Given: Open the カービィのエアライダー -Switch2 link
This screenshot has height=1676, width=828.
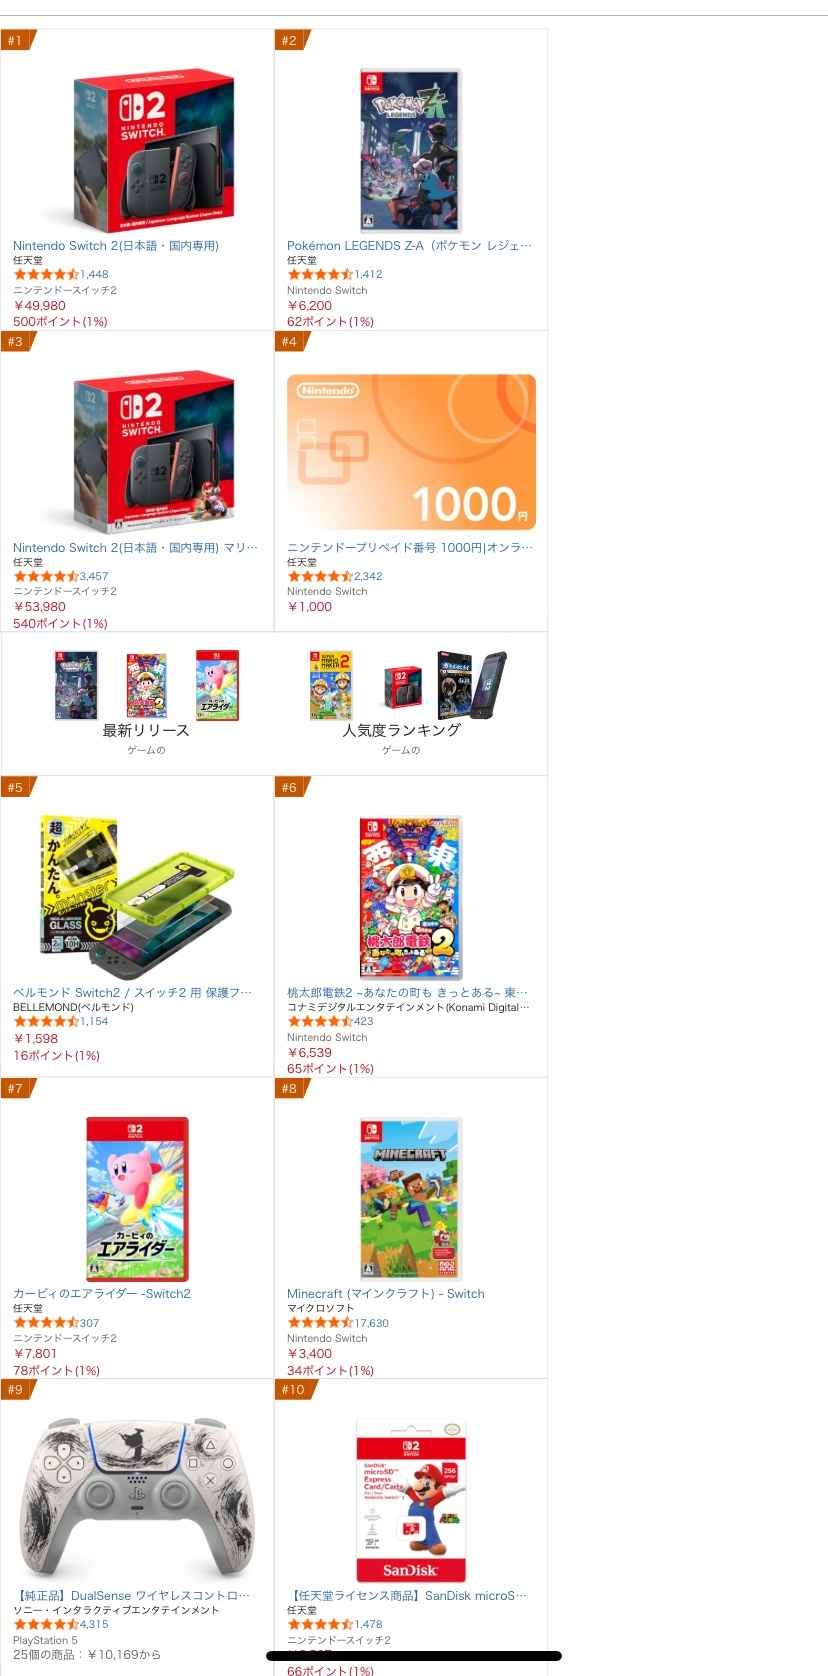Looking at the screenshot, I should [x=102, y=1293].
